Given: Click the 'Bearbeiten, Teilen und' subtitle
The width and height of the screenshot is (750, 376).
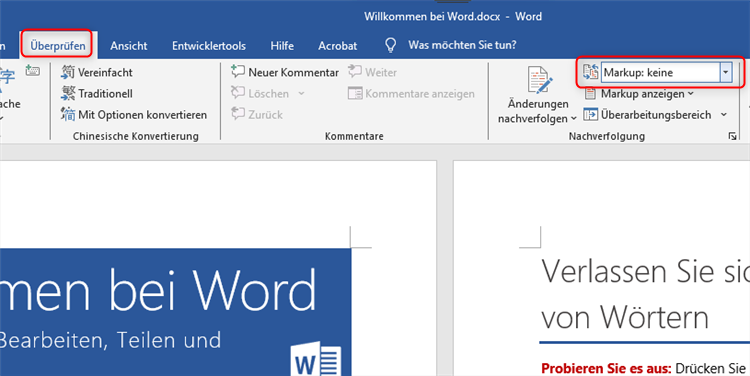Looking at the screenshot, I should [110, 340].
